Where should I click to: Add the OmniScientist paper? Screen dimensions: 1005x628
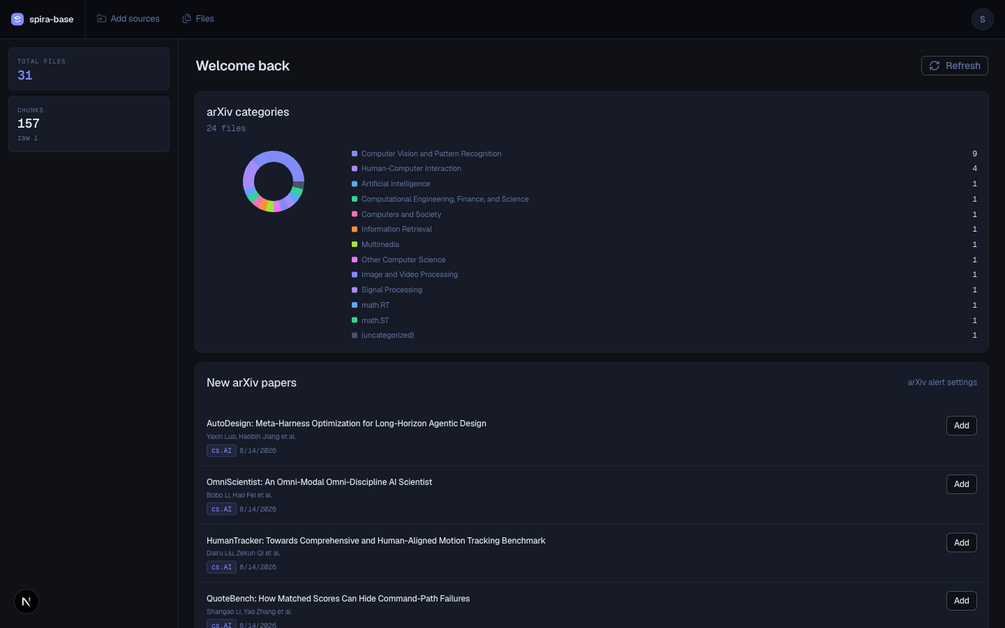(x=961, y=484)
